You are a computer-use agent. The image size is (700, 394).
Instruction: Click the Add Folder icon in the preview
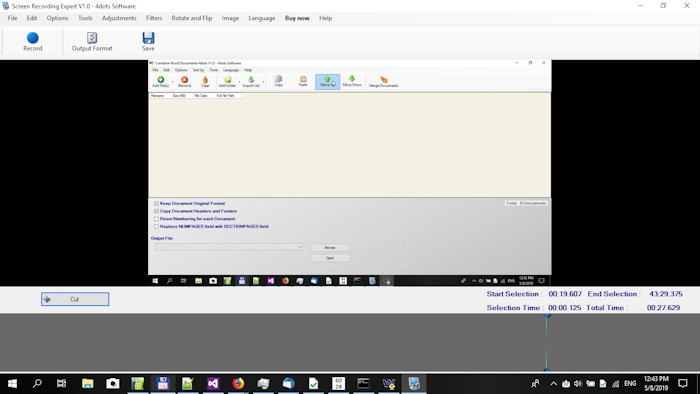227,80
